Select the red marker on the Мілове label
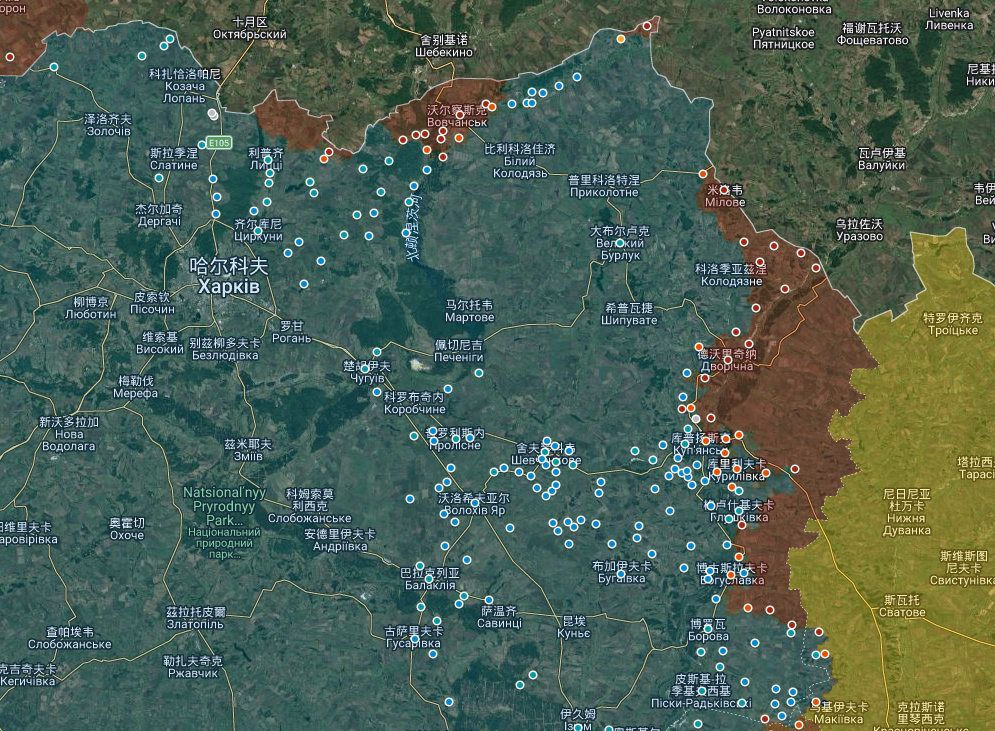The width and height of the screenshot is (995, 731). click(x=724, y=190)
